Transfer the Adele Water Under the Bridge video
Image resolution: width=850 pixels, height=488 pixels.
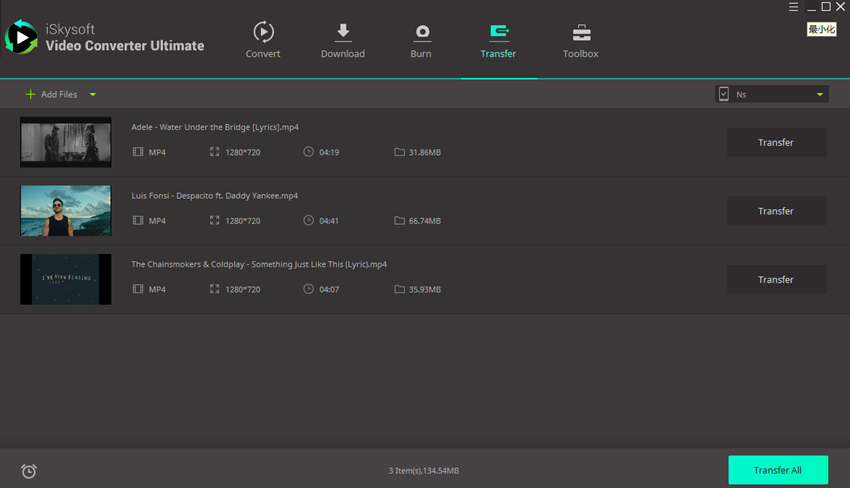[x=776, y=142]
